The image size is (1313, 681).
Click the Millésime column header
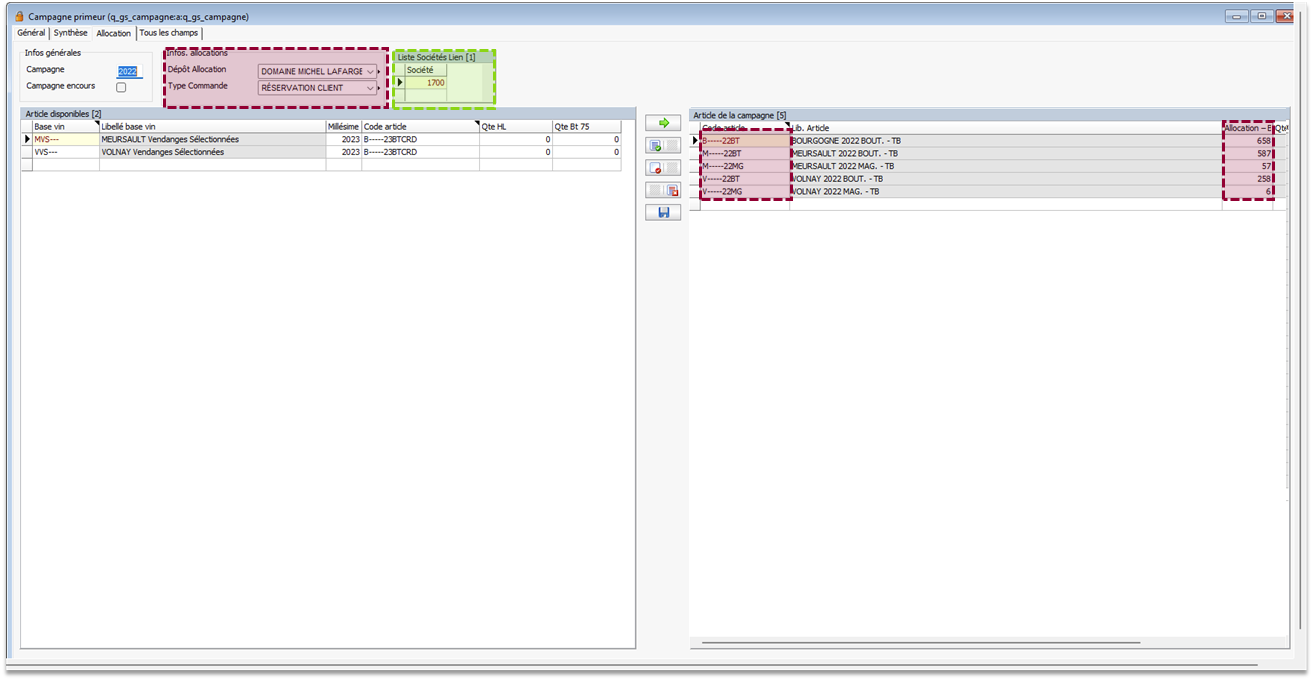click(343, 127)
